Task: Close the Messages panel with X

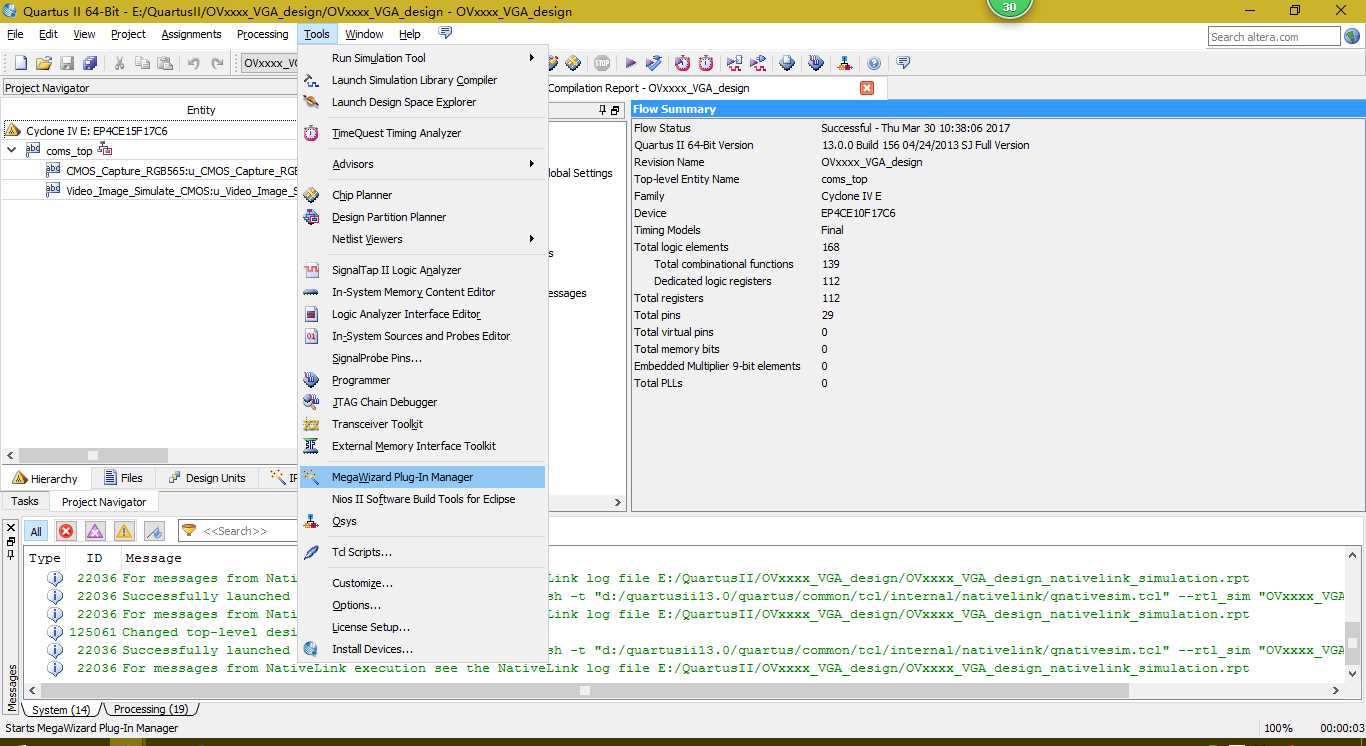Action: (x=11, y=527)
